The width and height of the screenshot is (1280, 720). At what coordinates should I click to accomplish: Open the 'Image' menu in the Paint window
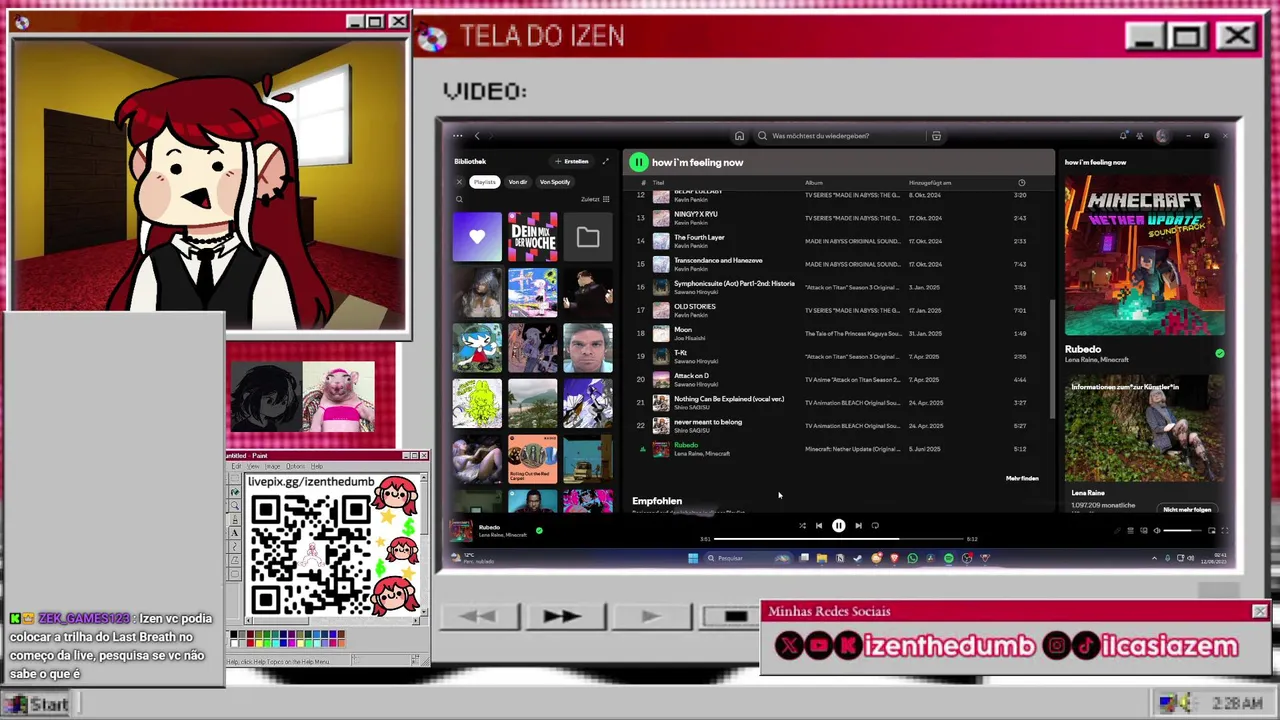click(272, 466)
